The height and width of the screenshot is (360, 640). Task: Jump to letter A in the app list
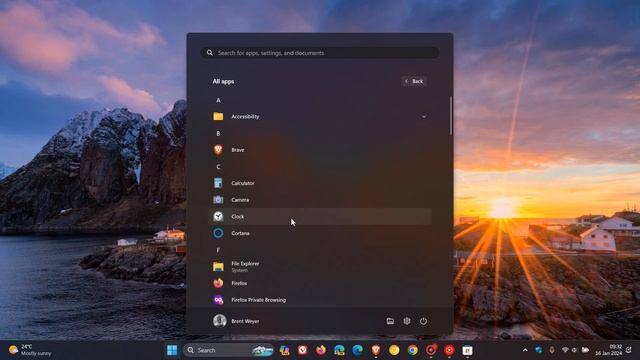(218, 100)
